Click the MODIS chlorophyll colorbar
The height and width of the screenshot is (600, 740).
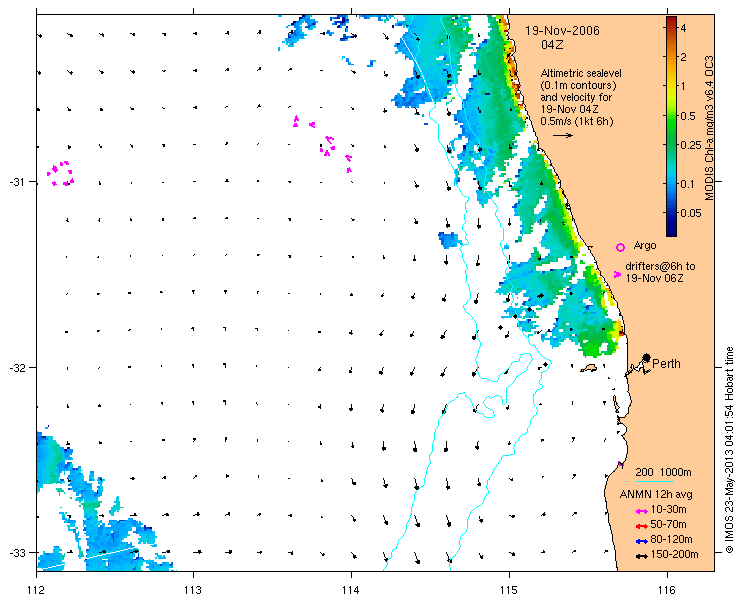tap(671, 126)
